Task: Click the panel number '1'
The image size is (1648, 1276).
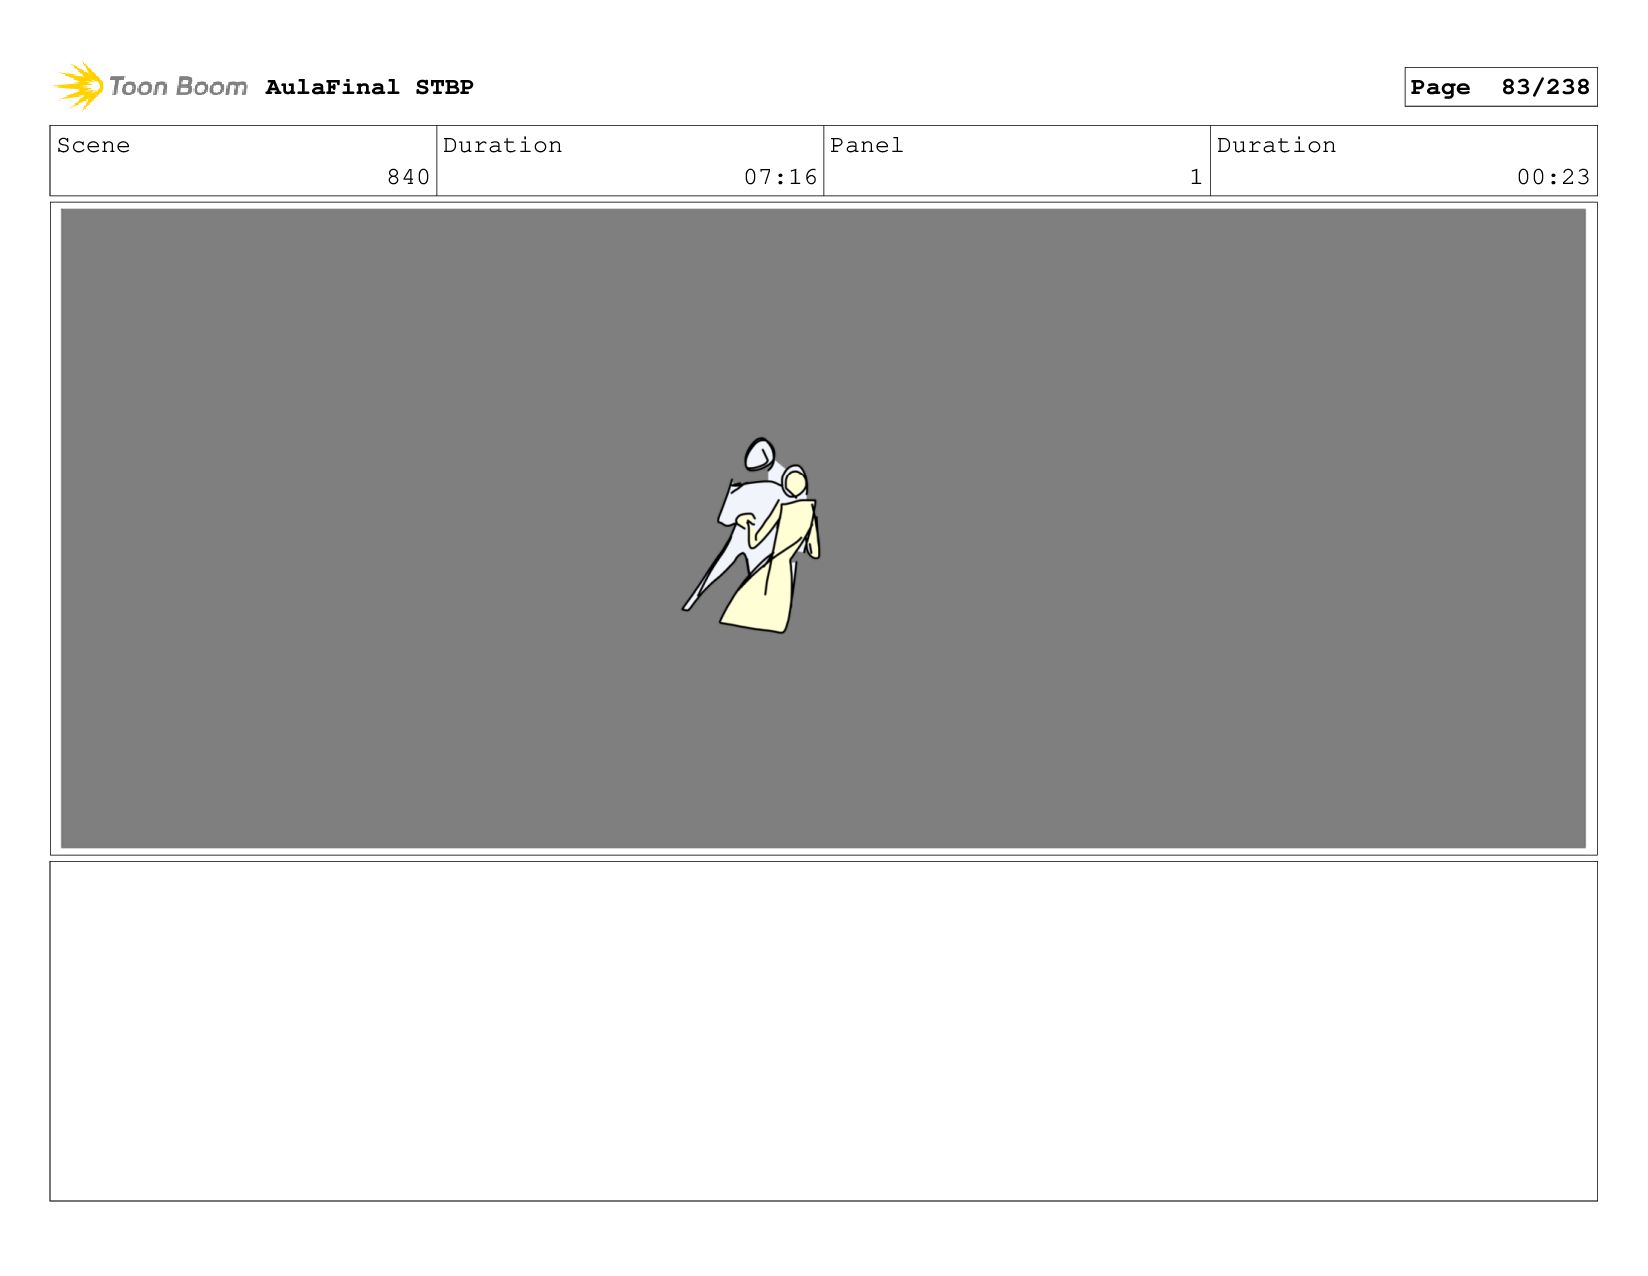Action: [x=1195, y=177]
